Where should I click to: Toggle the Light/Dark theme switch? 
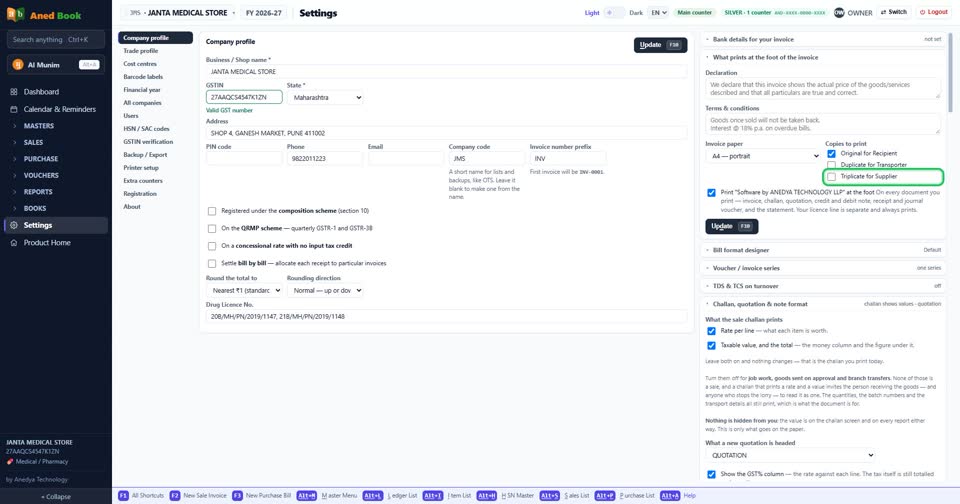click(x=613, y=12)
